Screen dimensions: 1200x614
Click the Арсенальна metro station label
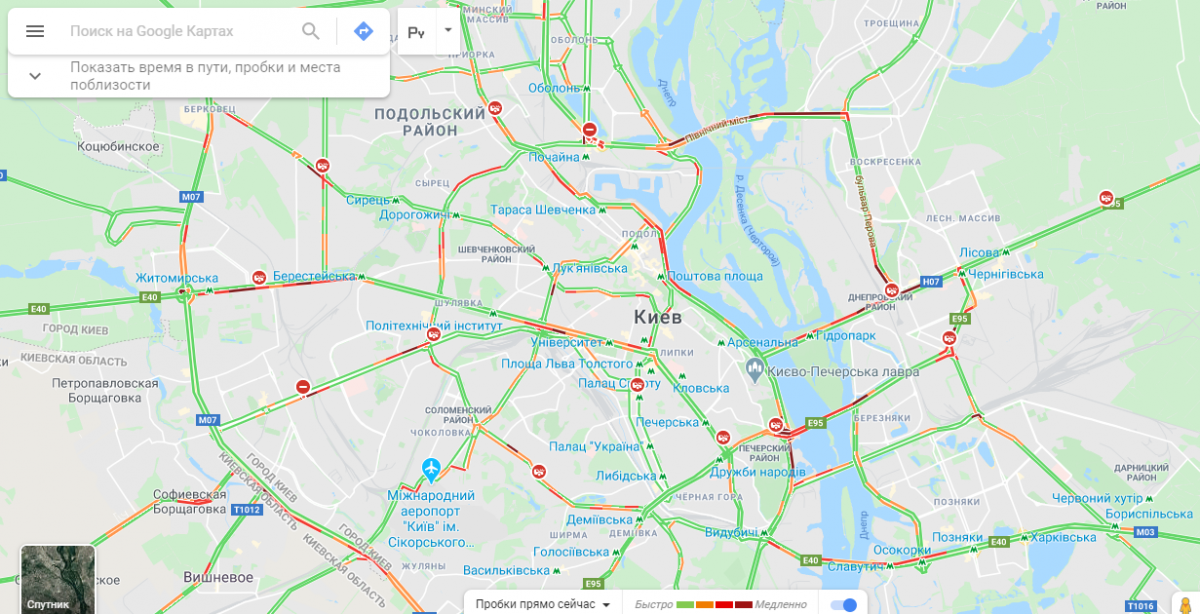pos(763,342)
